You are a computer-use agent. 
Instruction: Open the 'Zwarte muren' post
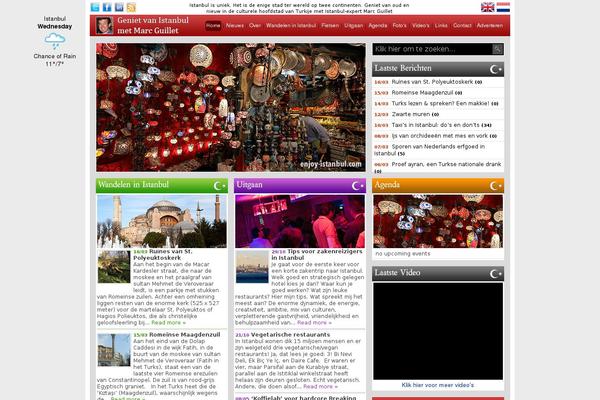411,114
